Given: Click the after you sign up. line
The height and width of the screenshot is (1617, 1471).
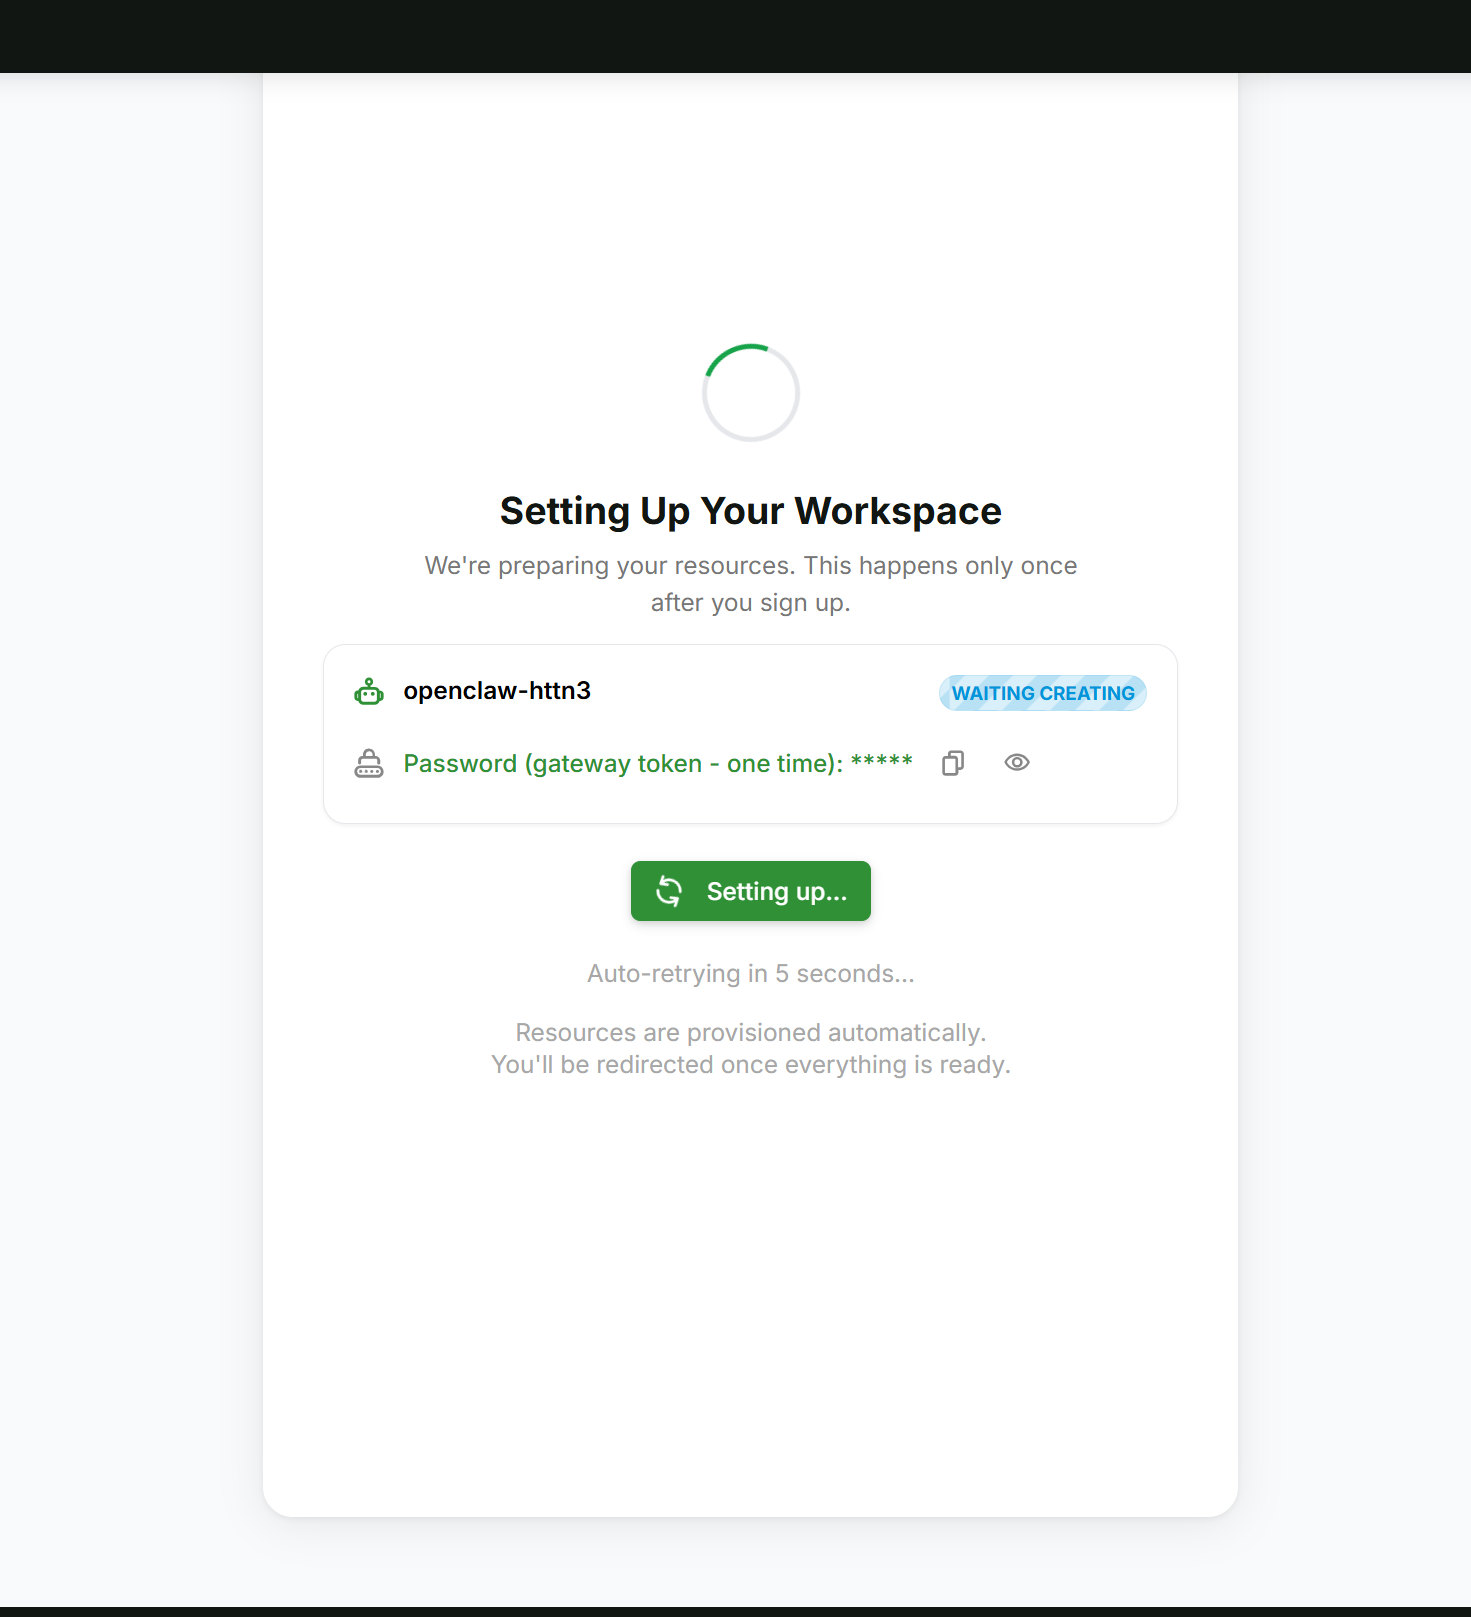Looking at the screenshot, I should pyautogui.click(x=751, y=603).
